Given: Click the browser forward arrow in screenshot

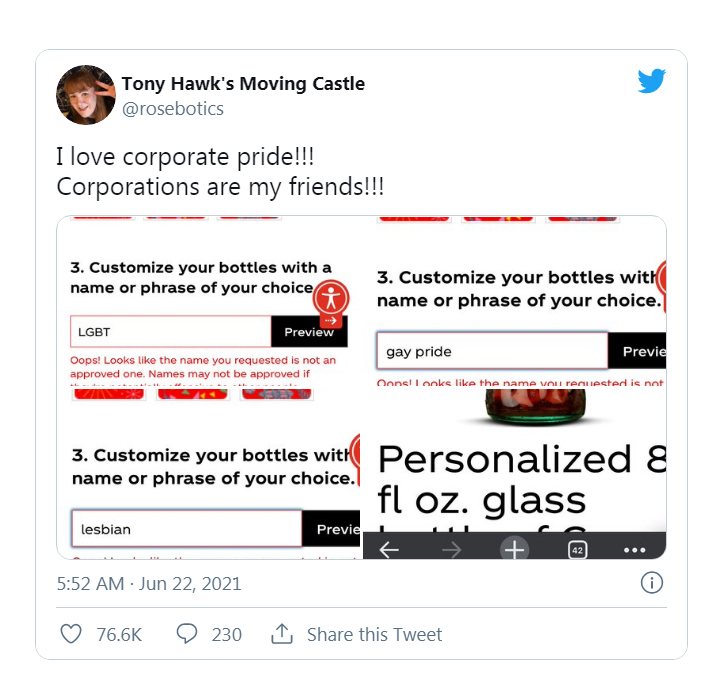Looking at the screenshot, I should [x=451, y=549].
